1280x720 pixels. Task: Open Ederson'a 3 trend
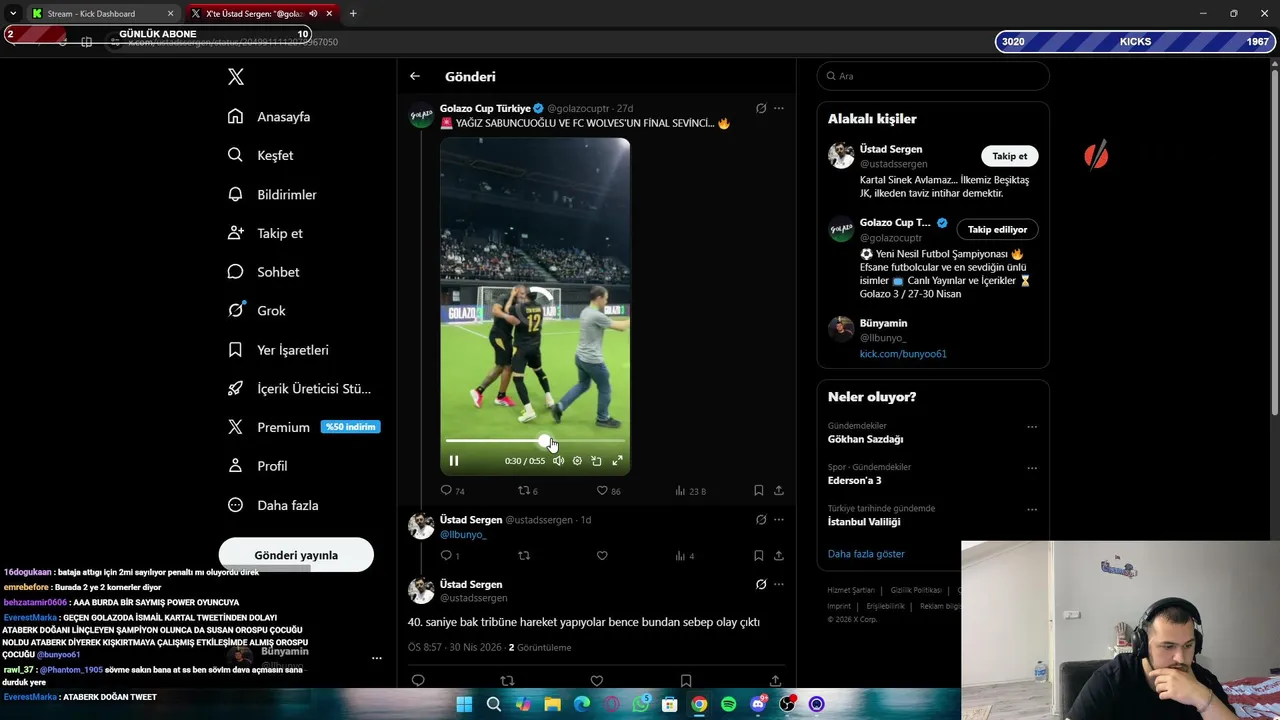point(854,480)
